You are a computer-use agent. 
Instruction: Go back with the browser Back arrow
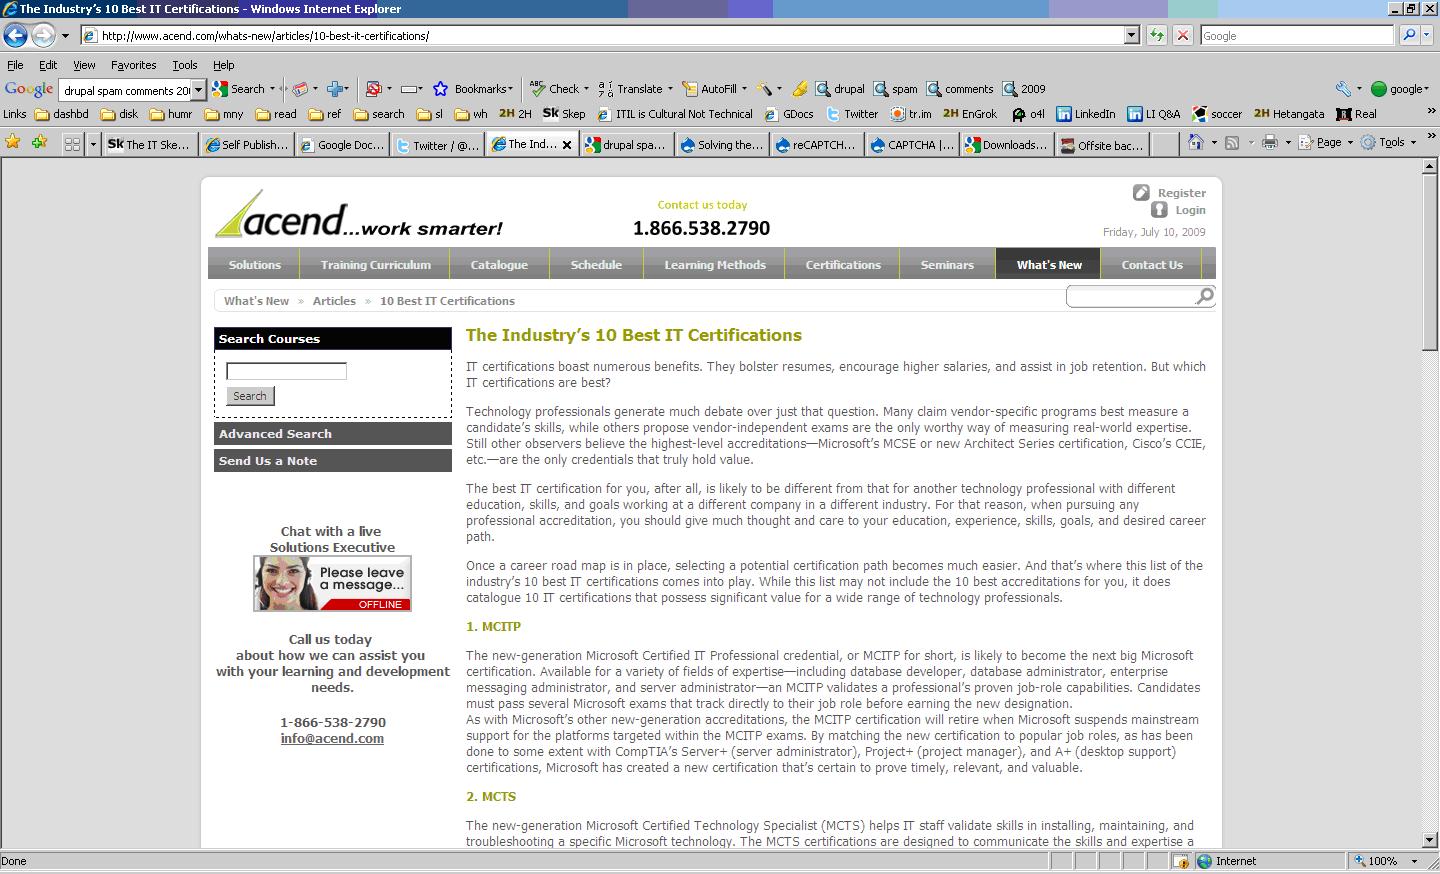point(15,36)
